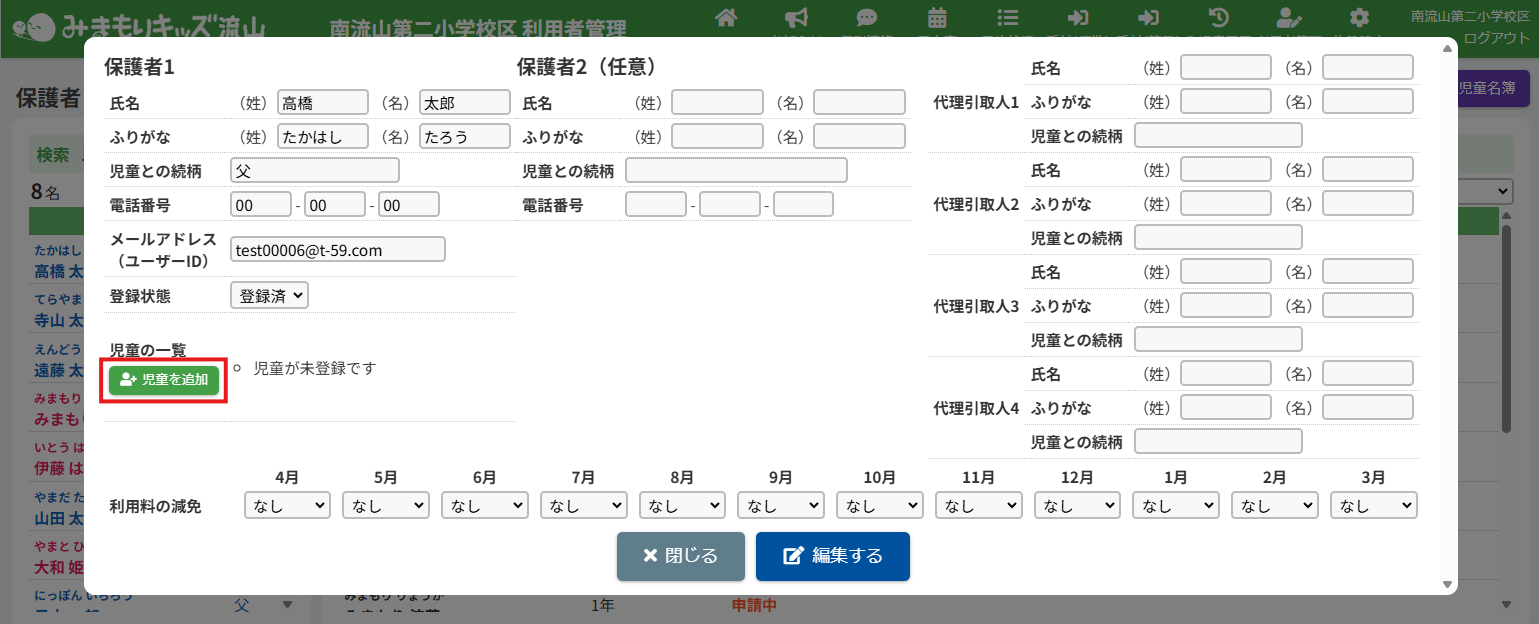
Task: Click the modal scrollbar down arrow
Action: [x=1447, y=584]
